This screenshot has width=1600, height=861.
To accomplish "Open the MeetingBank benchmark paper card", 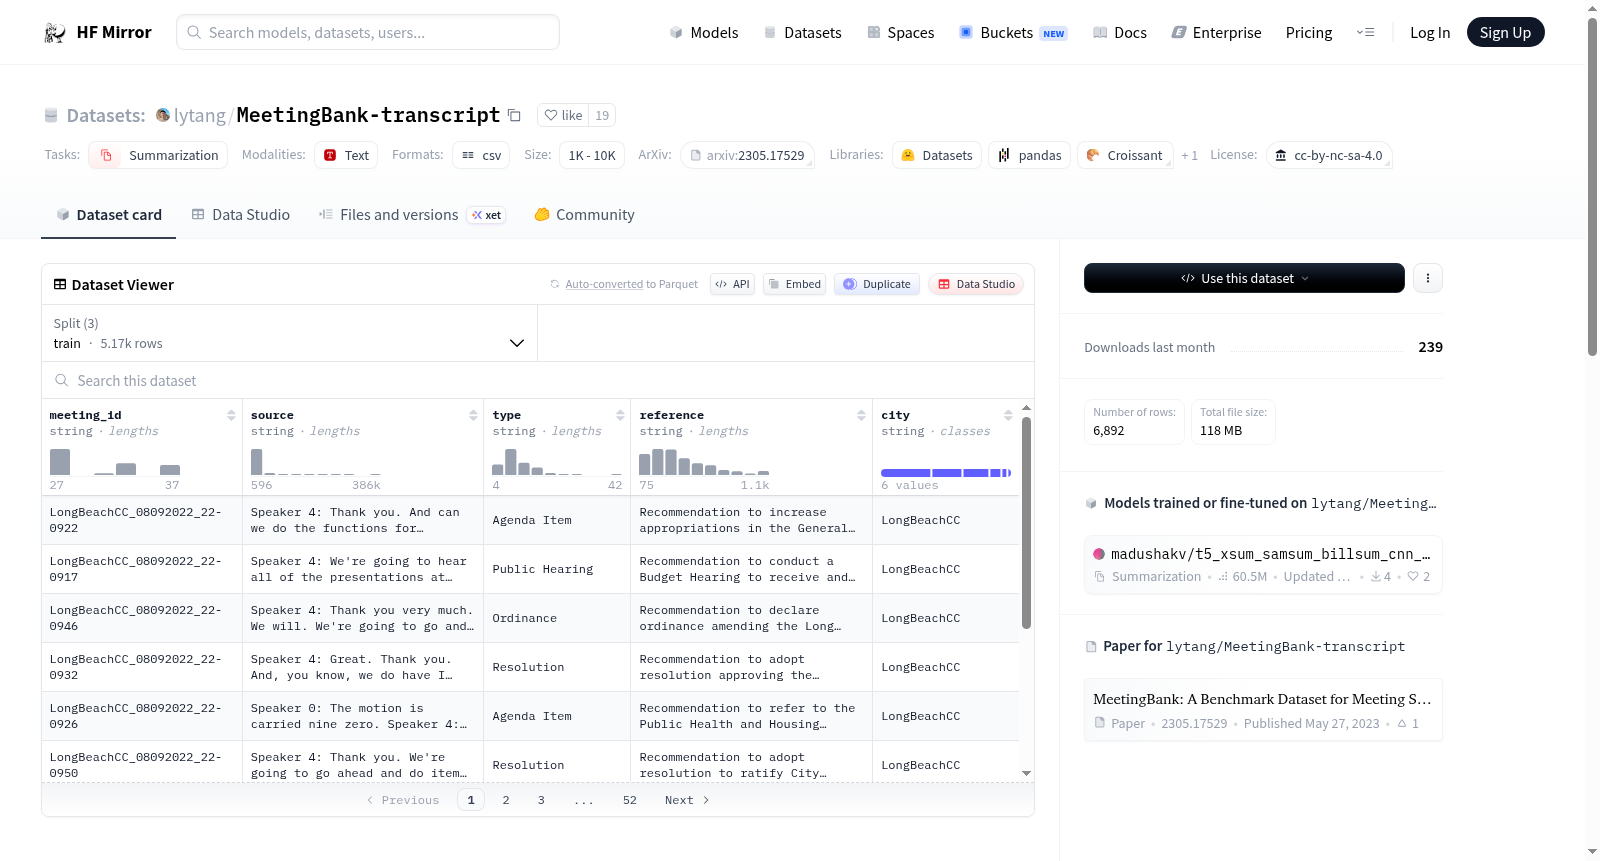I will tap(1263, 710).
